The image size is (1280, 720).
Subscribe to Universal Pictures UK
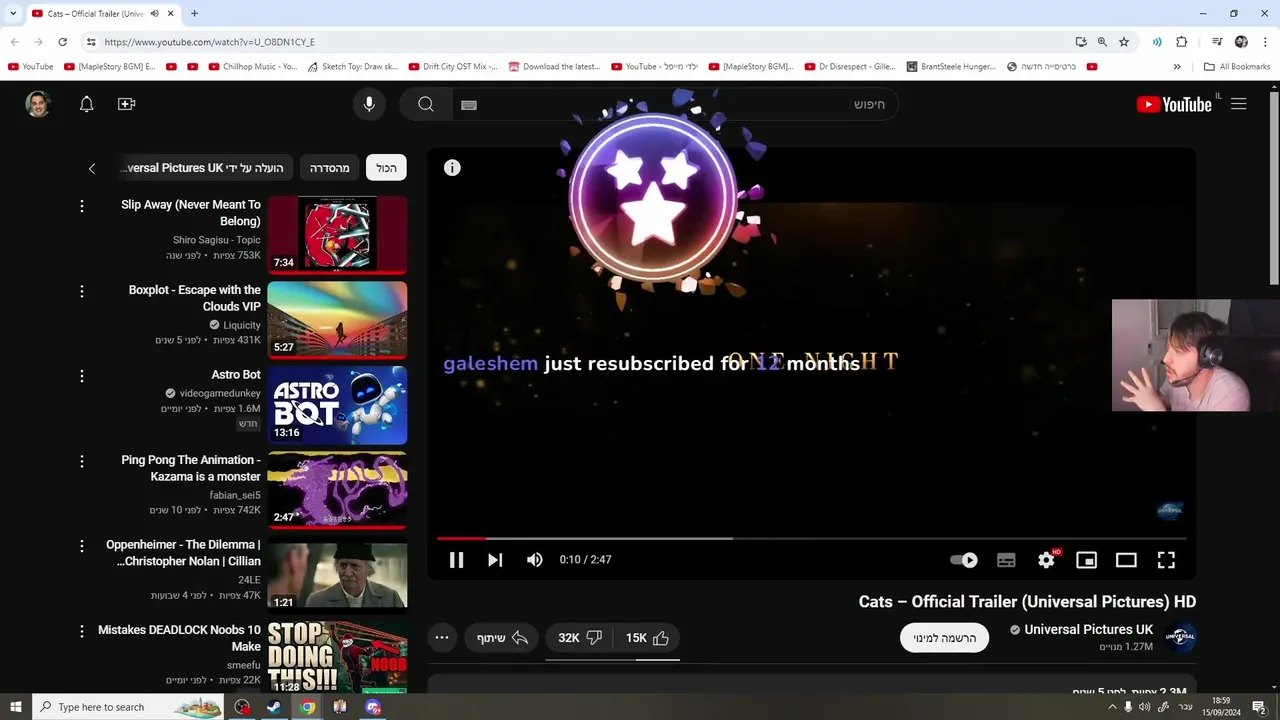pos(944,638)
